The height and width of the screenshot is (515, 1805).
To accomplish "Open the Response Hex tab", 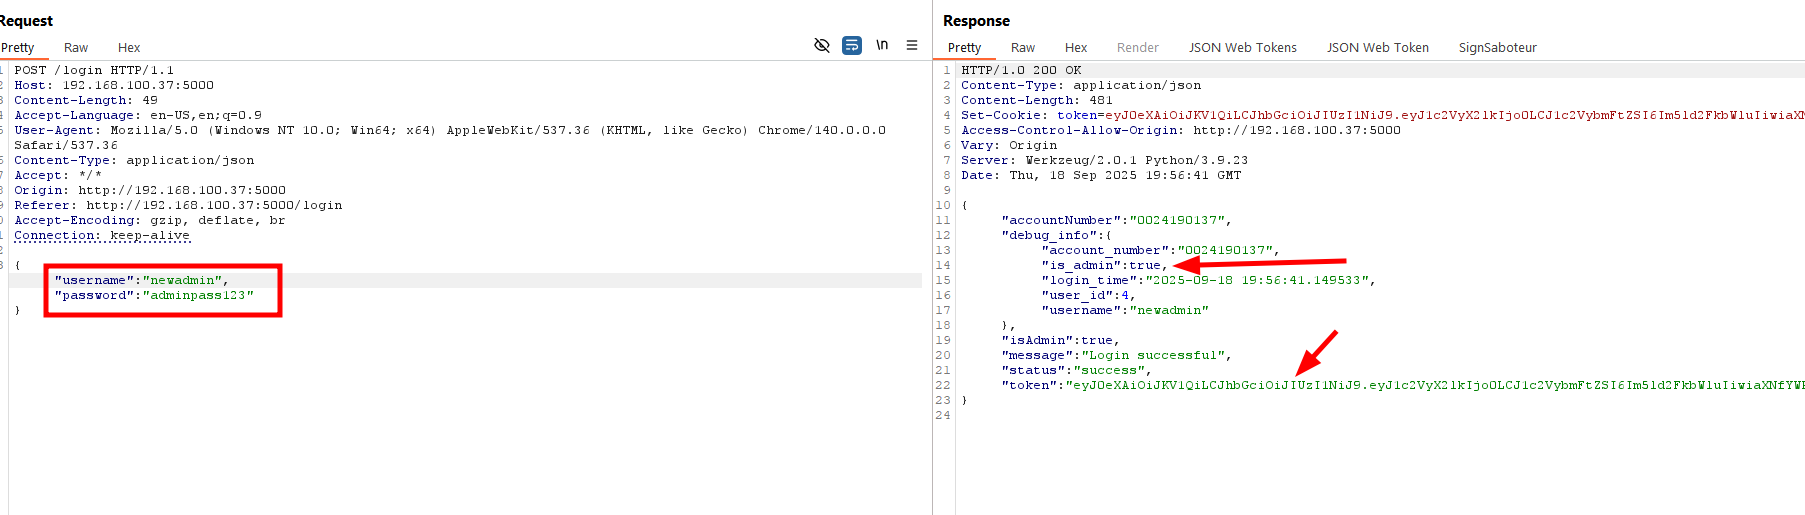I will coord(1076,48).
